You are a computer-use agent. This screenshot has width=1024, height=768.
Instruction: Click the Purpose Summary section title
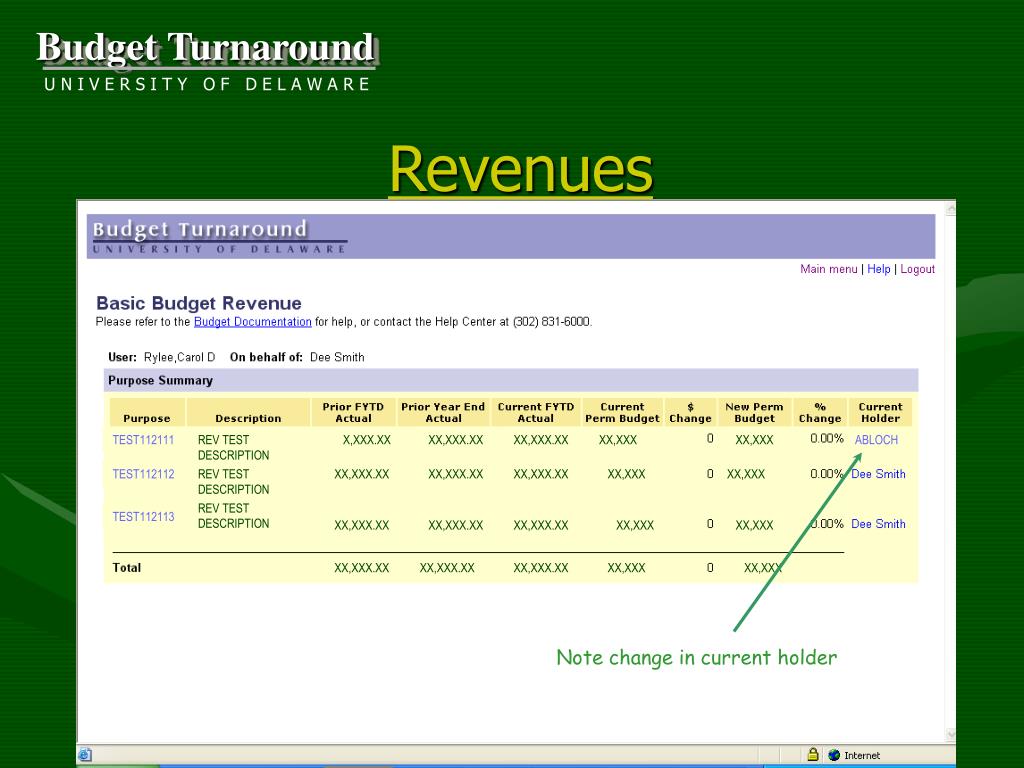pos(161,381)
